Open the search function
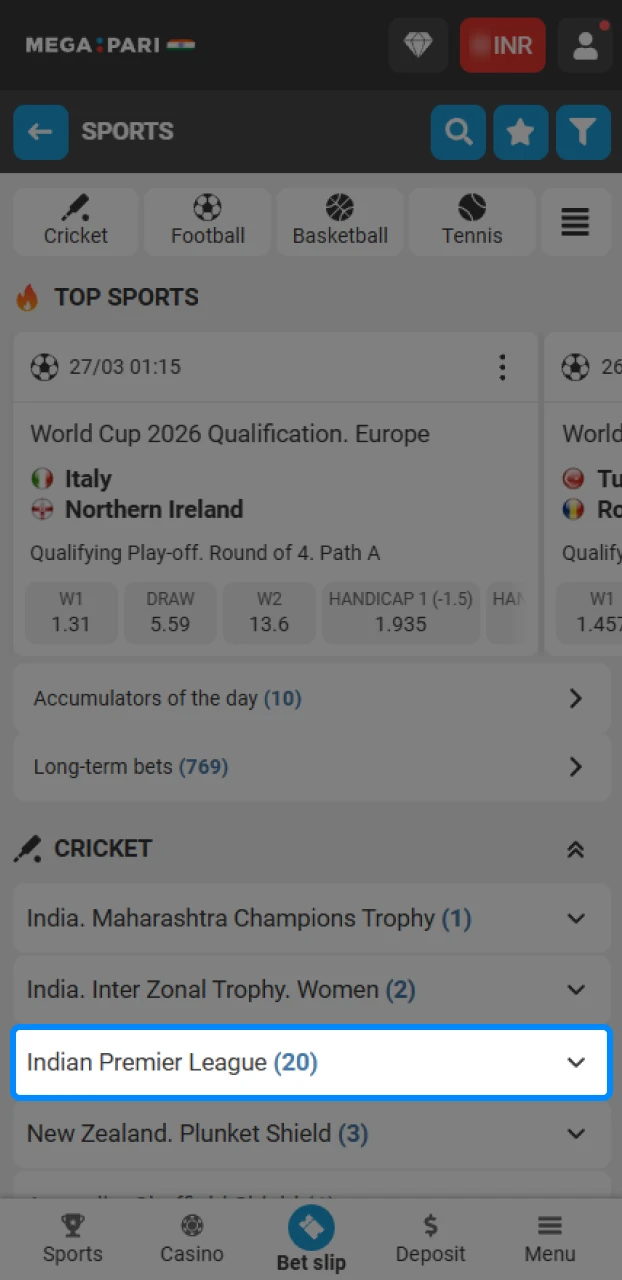 458,132
